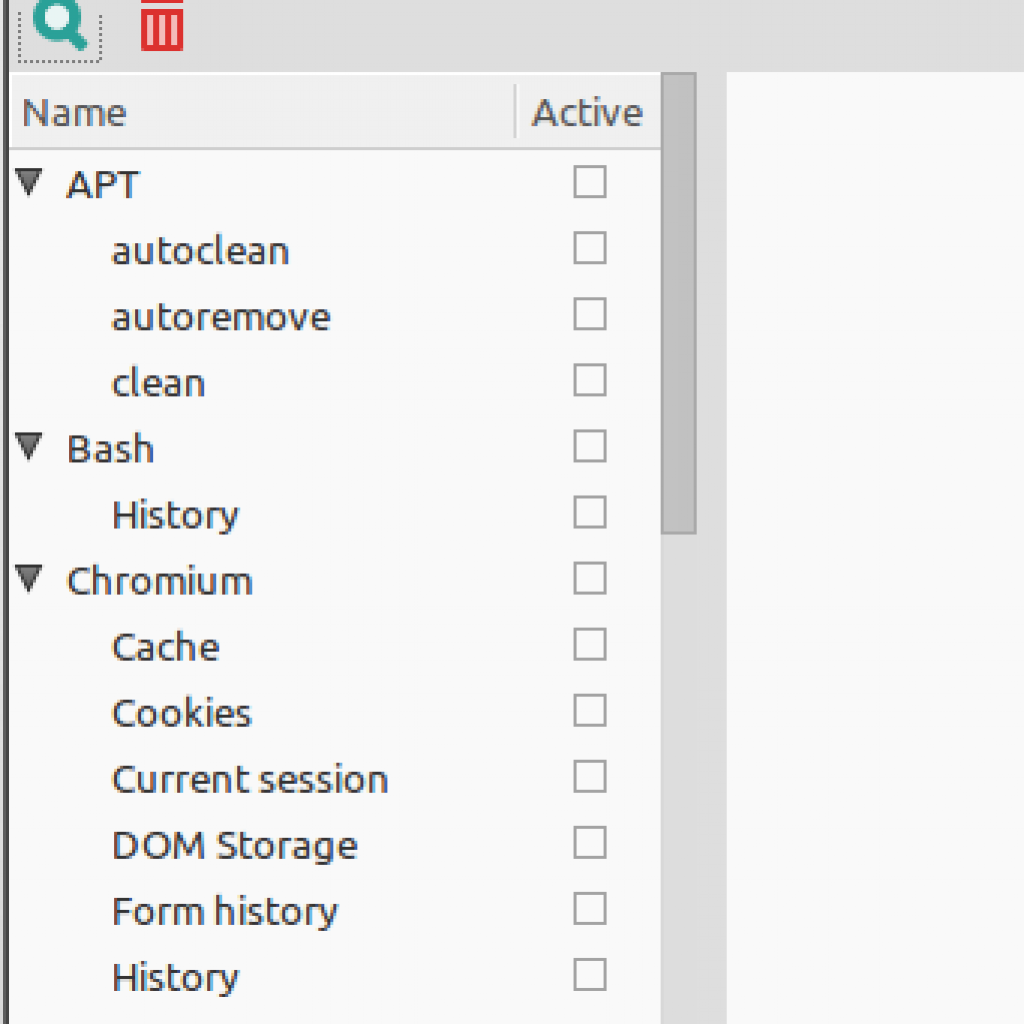
Task: Select the Form history item
Action: click(225, 912)
